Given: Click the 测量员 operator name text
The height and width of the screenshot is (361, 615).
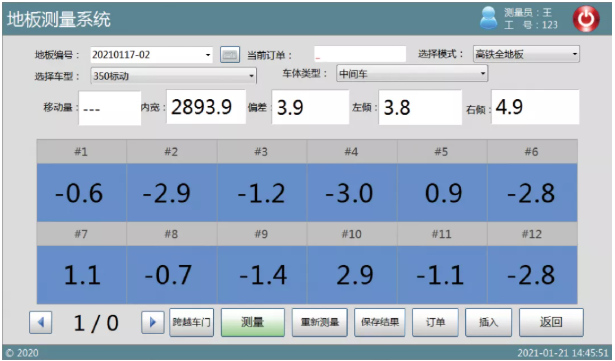Looking at the screenshot, I should click(528, 13).
